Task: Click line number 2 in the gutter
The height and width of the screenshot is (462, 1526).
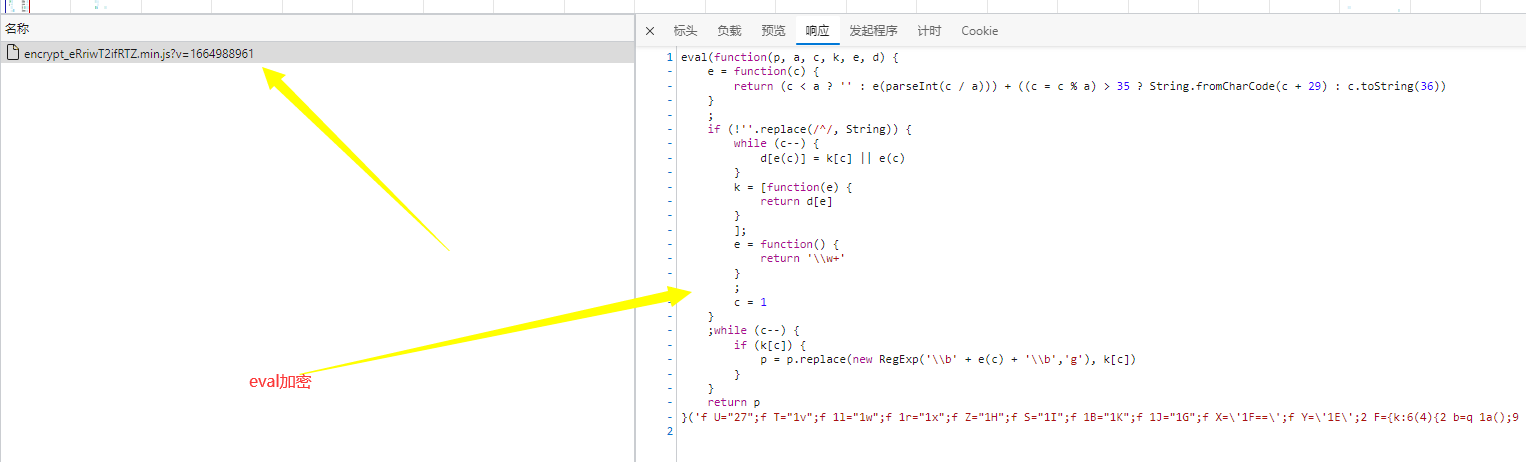Action: [670, 431]
